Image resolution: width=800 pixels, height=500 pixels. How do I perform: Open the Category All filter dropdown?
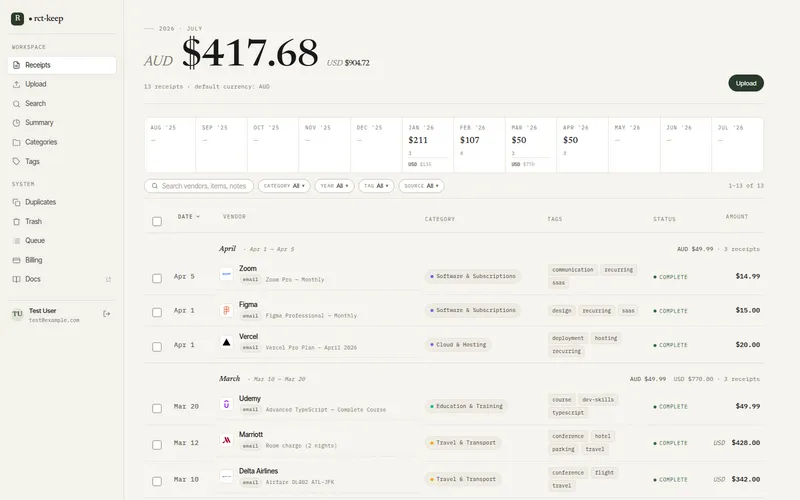(284, 186)
